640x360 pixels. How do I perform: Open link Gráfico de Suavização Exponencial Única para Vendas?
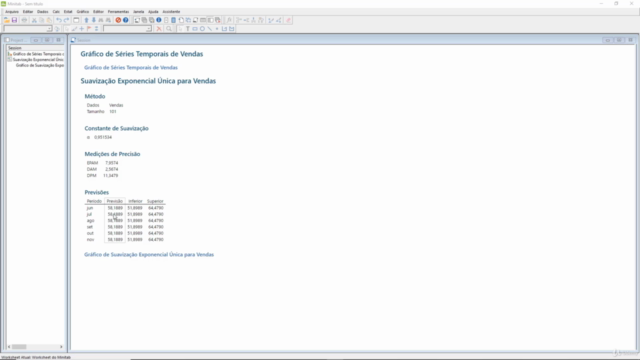[x=149, y=254]
